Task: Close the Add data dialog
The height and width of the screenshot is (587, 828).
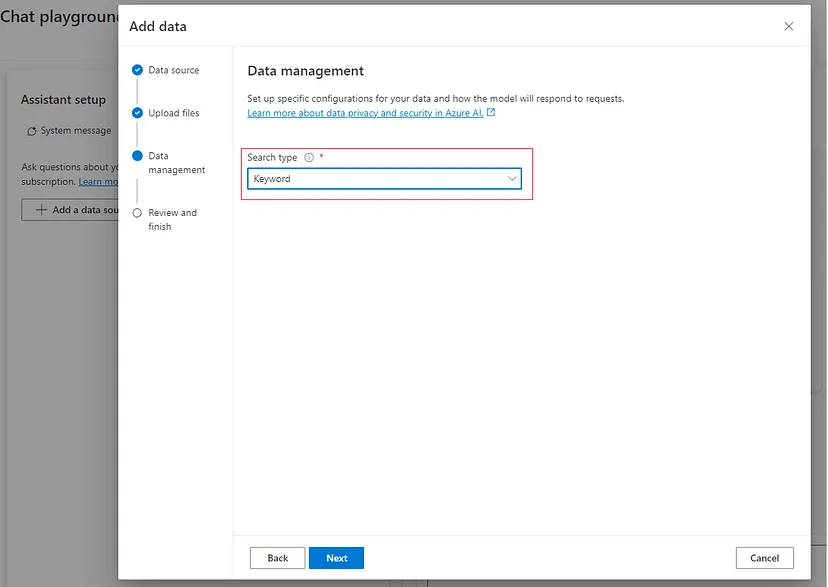Action: coord(788,26)
